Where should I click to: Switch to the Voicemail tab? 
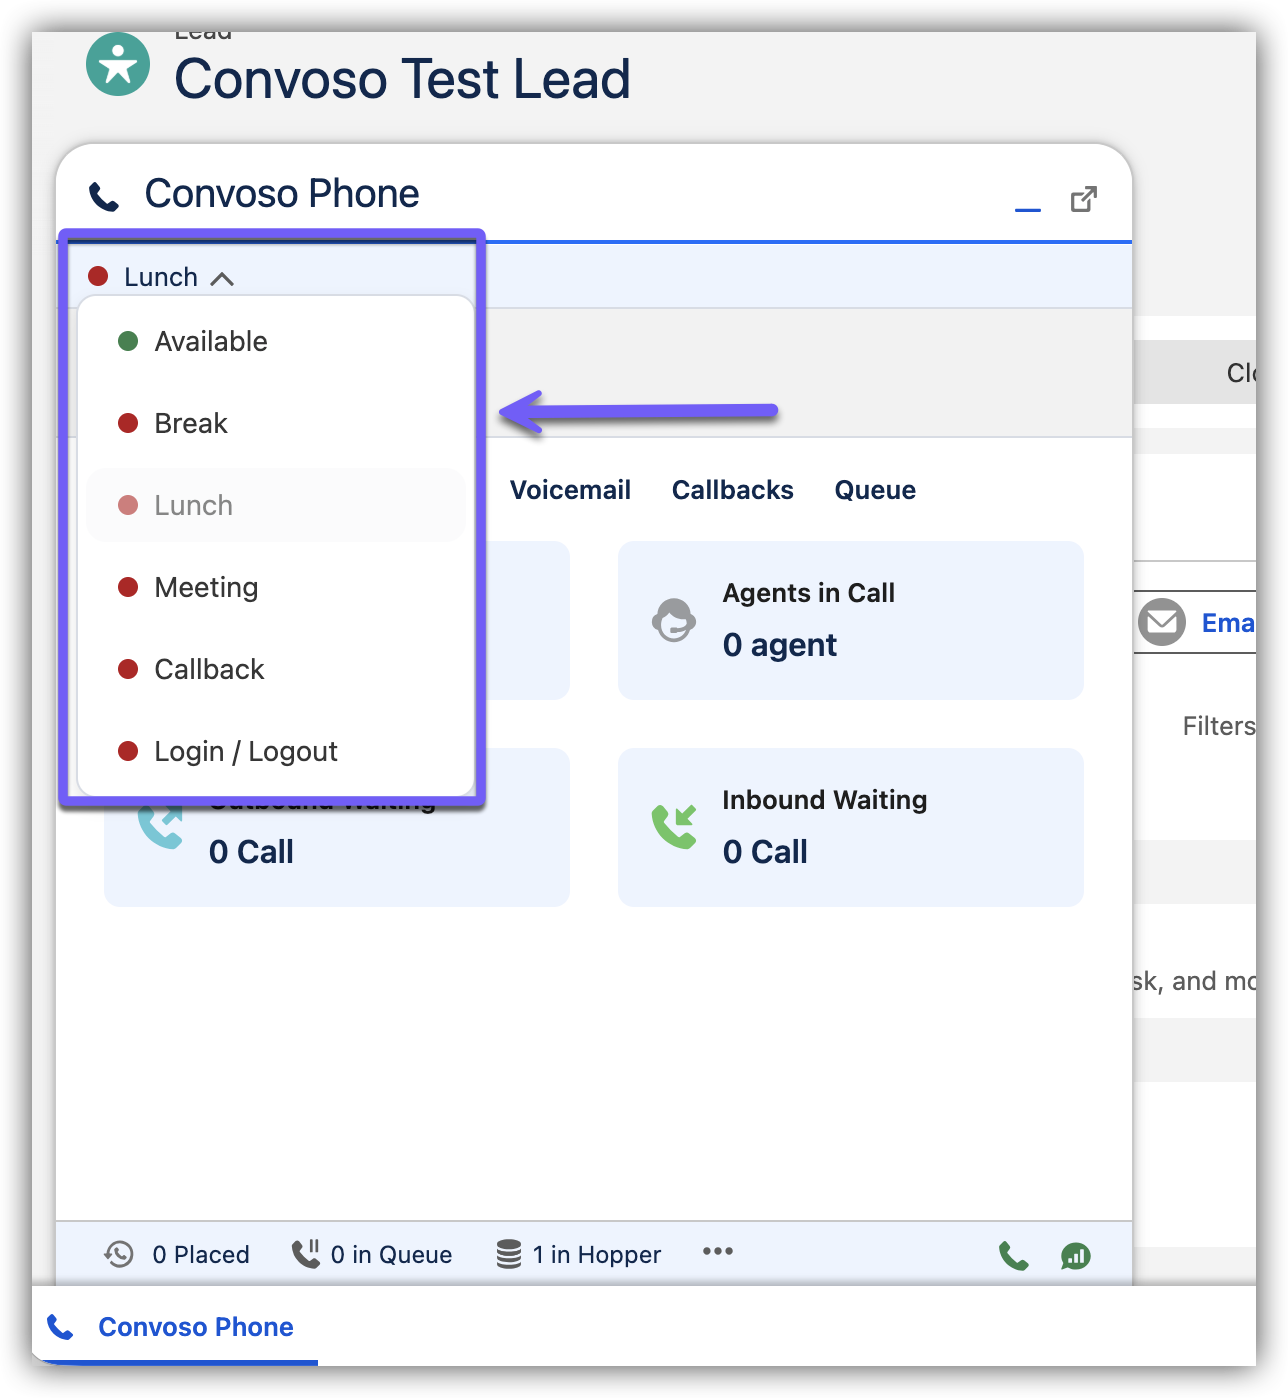click(x=570, y=490)
